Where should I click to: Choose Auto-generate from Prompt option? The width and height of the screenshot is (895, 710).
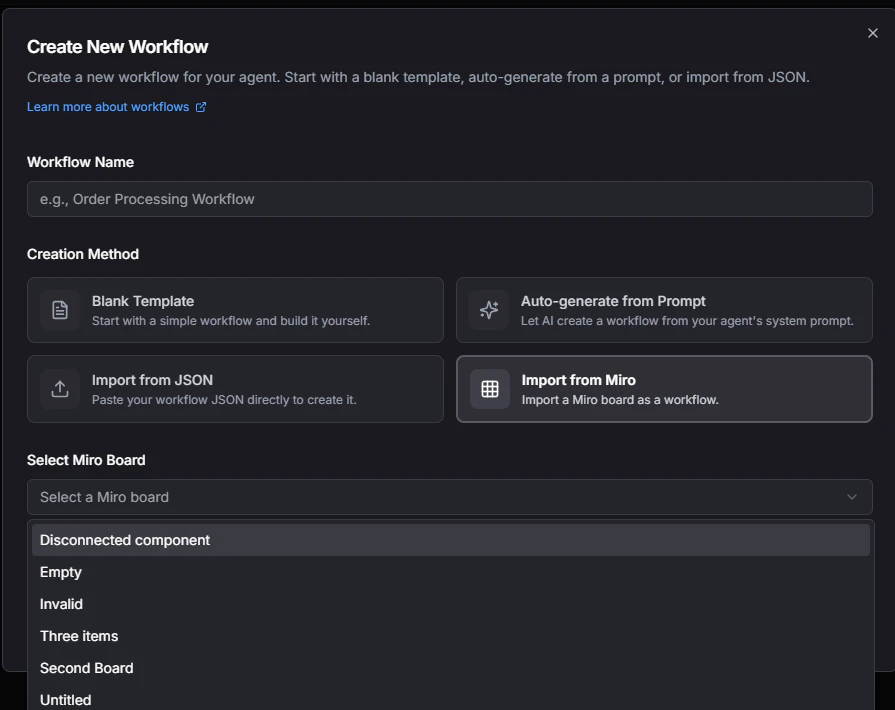point(664,310)
